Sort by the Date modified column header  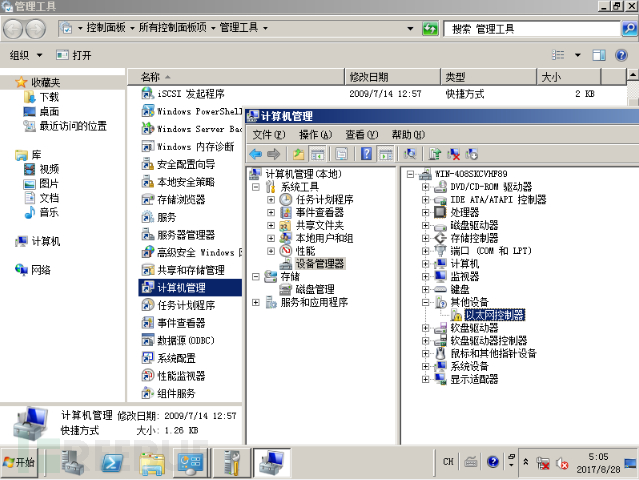392,77
